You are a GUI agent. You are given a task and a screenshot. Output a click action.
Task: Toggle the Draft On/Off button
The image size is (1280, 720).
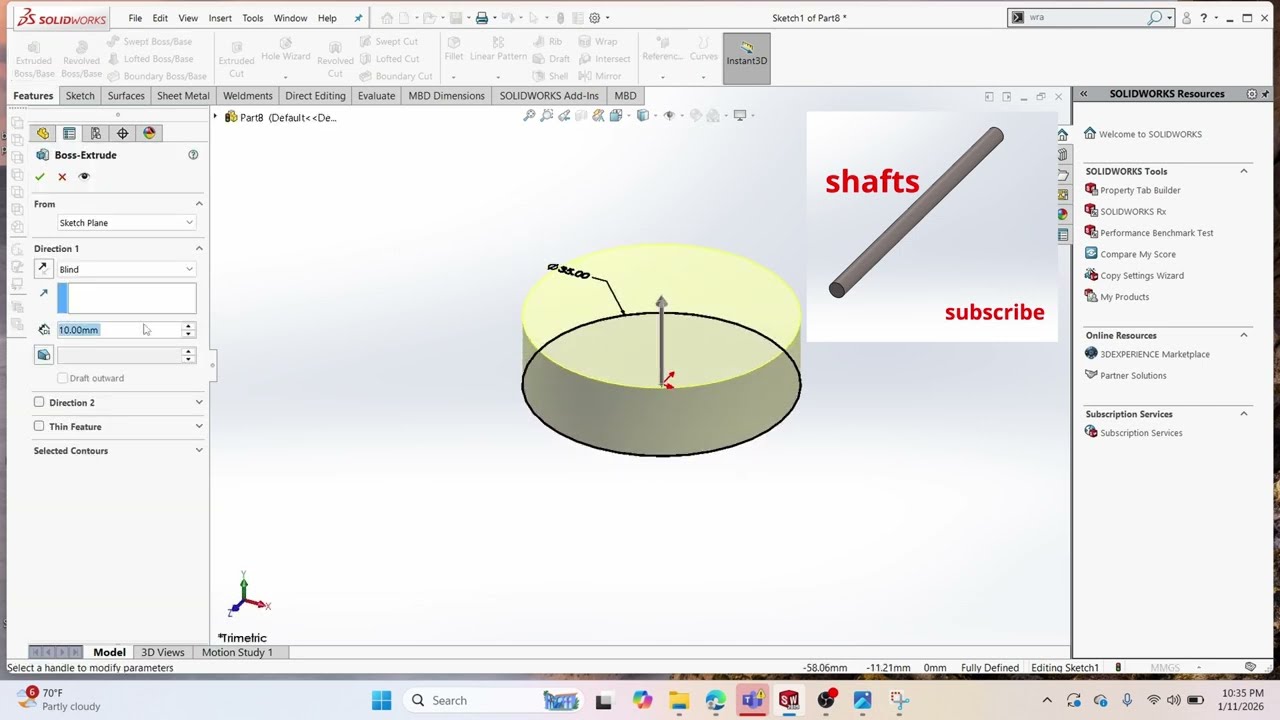coord(43,355)
